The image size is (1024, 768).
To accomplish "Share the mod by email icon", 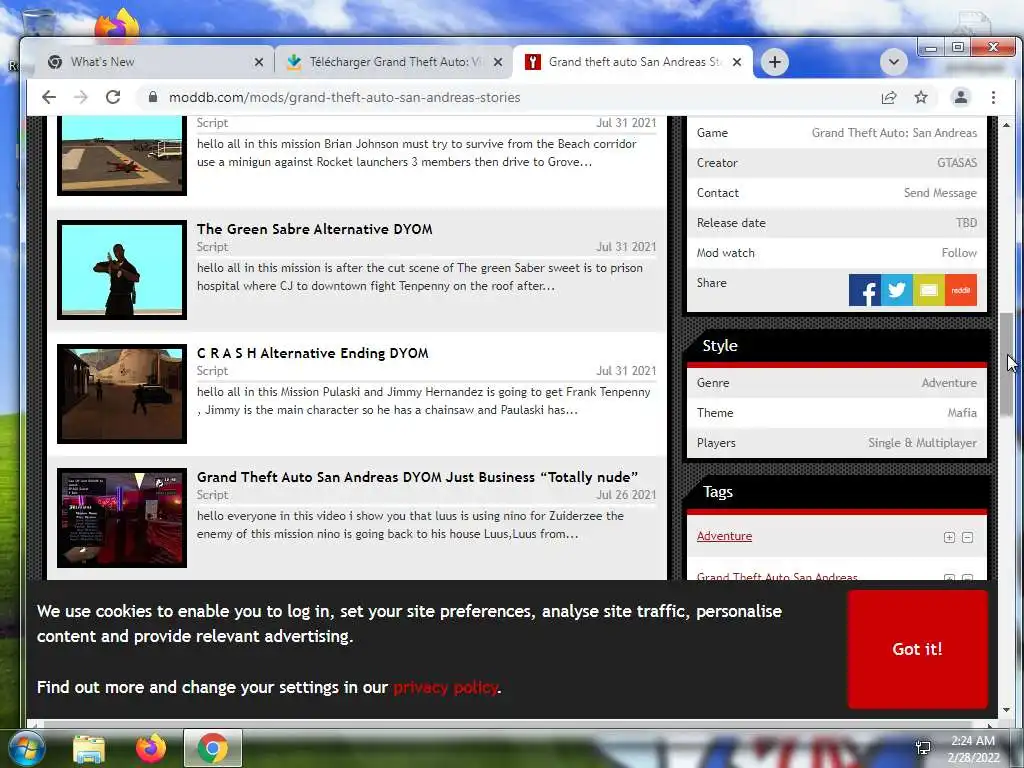I will pyautogui.click(x=929, y=290).
